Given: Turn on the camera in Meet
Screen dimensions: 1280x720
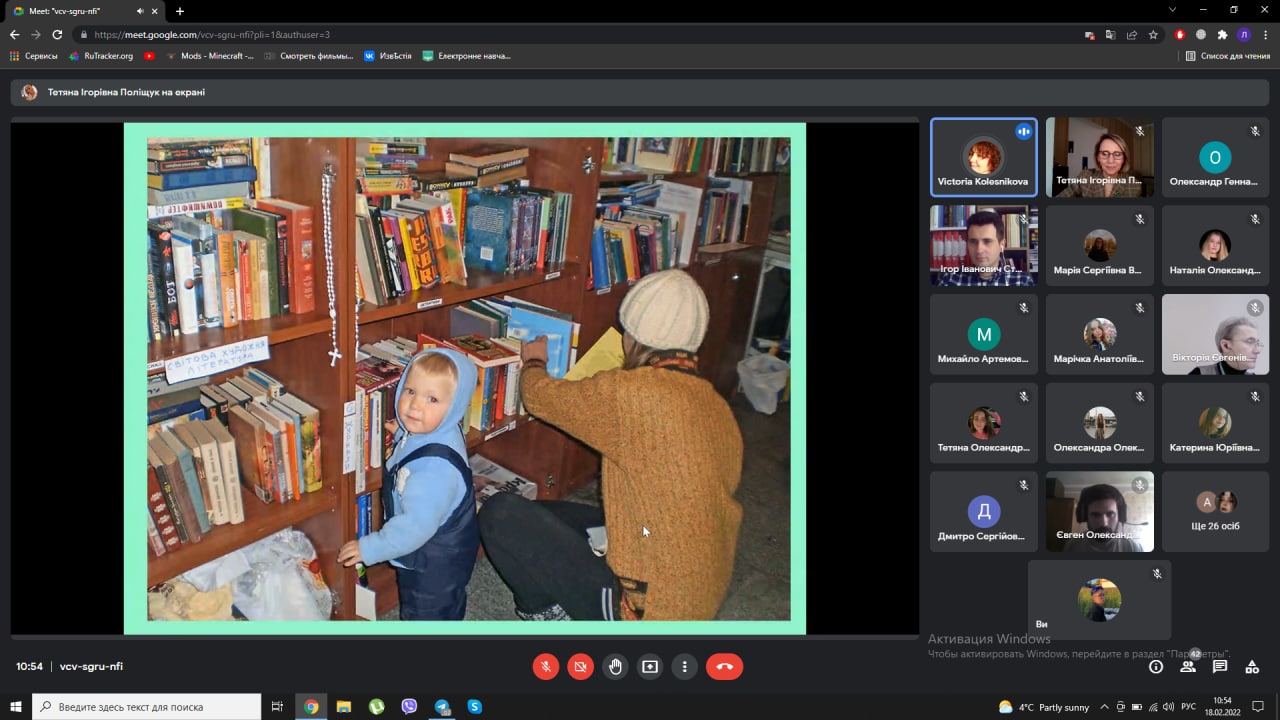Looking at the screenshot, I should click(x=580, y=667).
